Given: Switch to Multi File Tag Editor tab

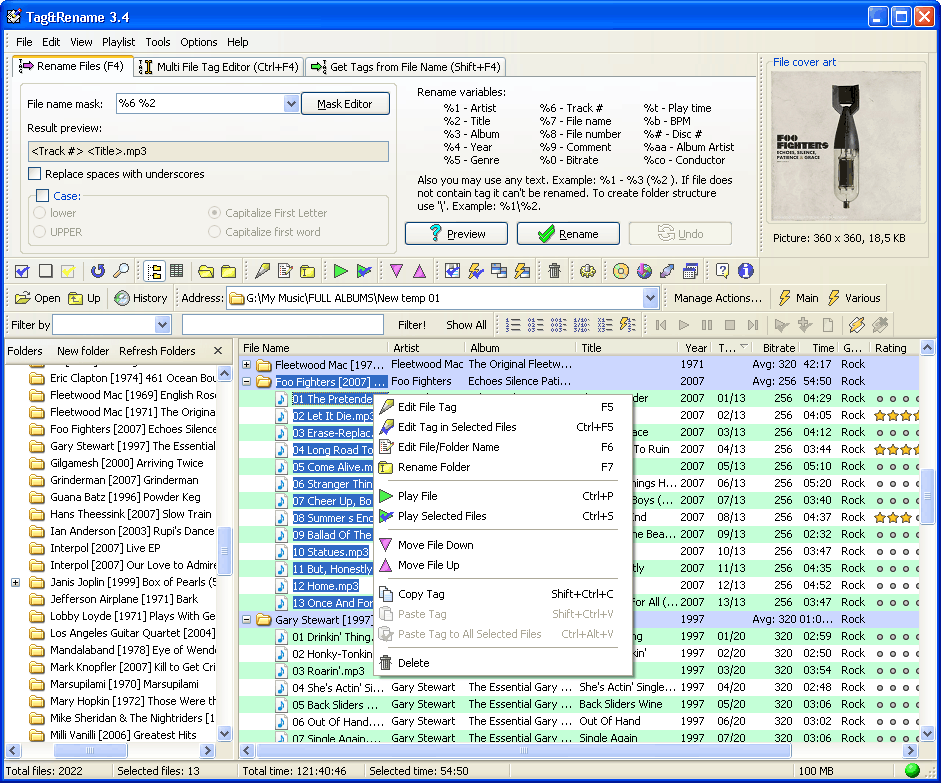Looking at the screenshot, I should (219, 67).
